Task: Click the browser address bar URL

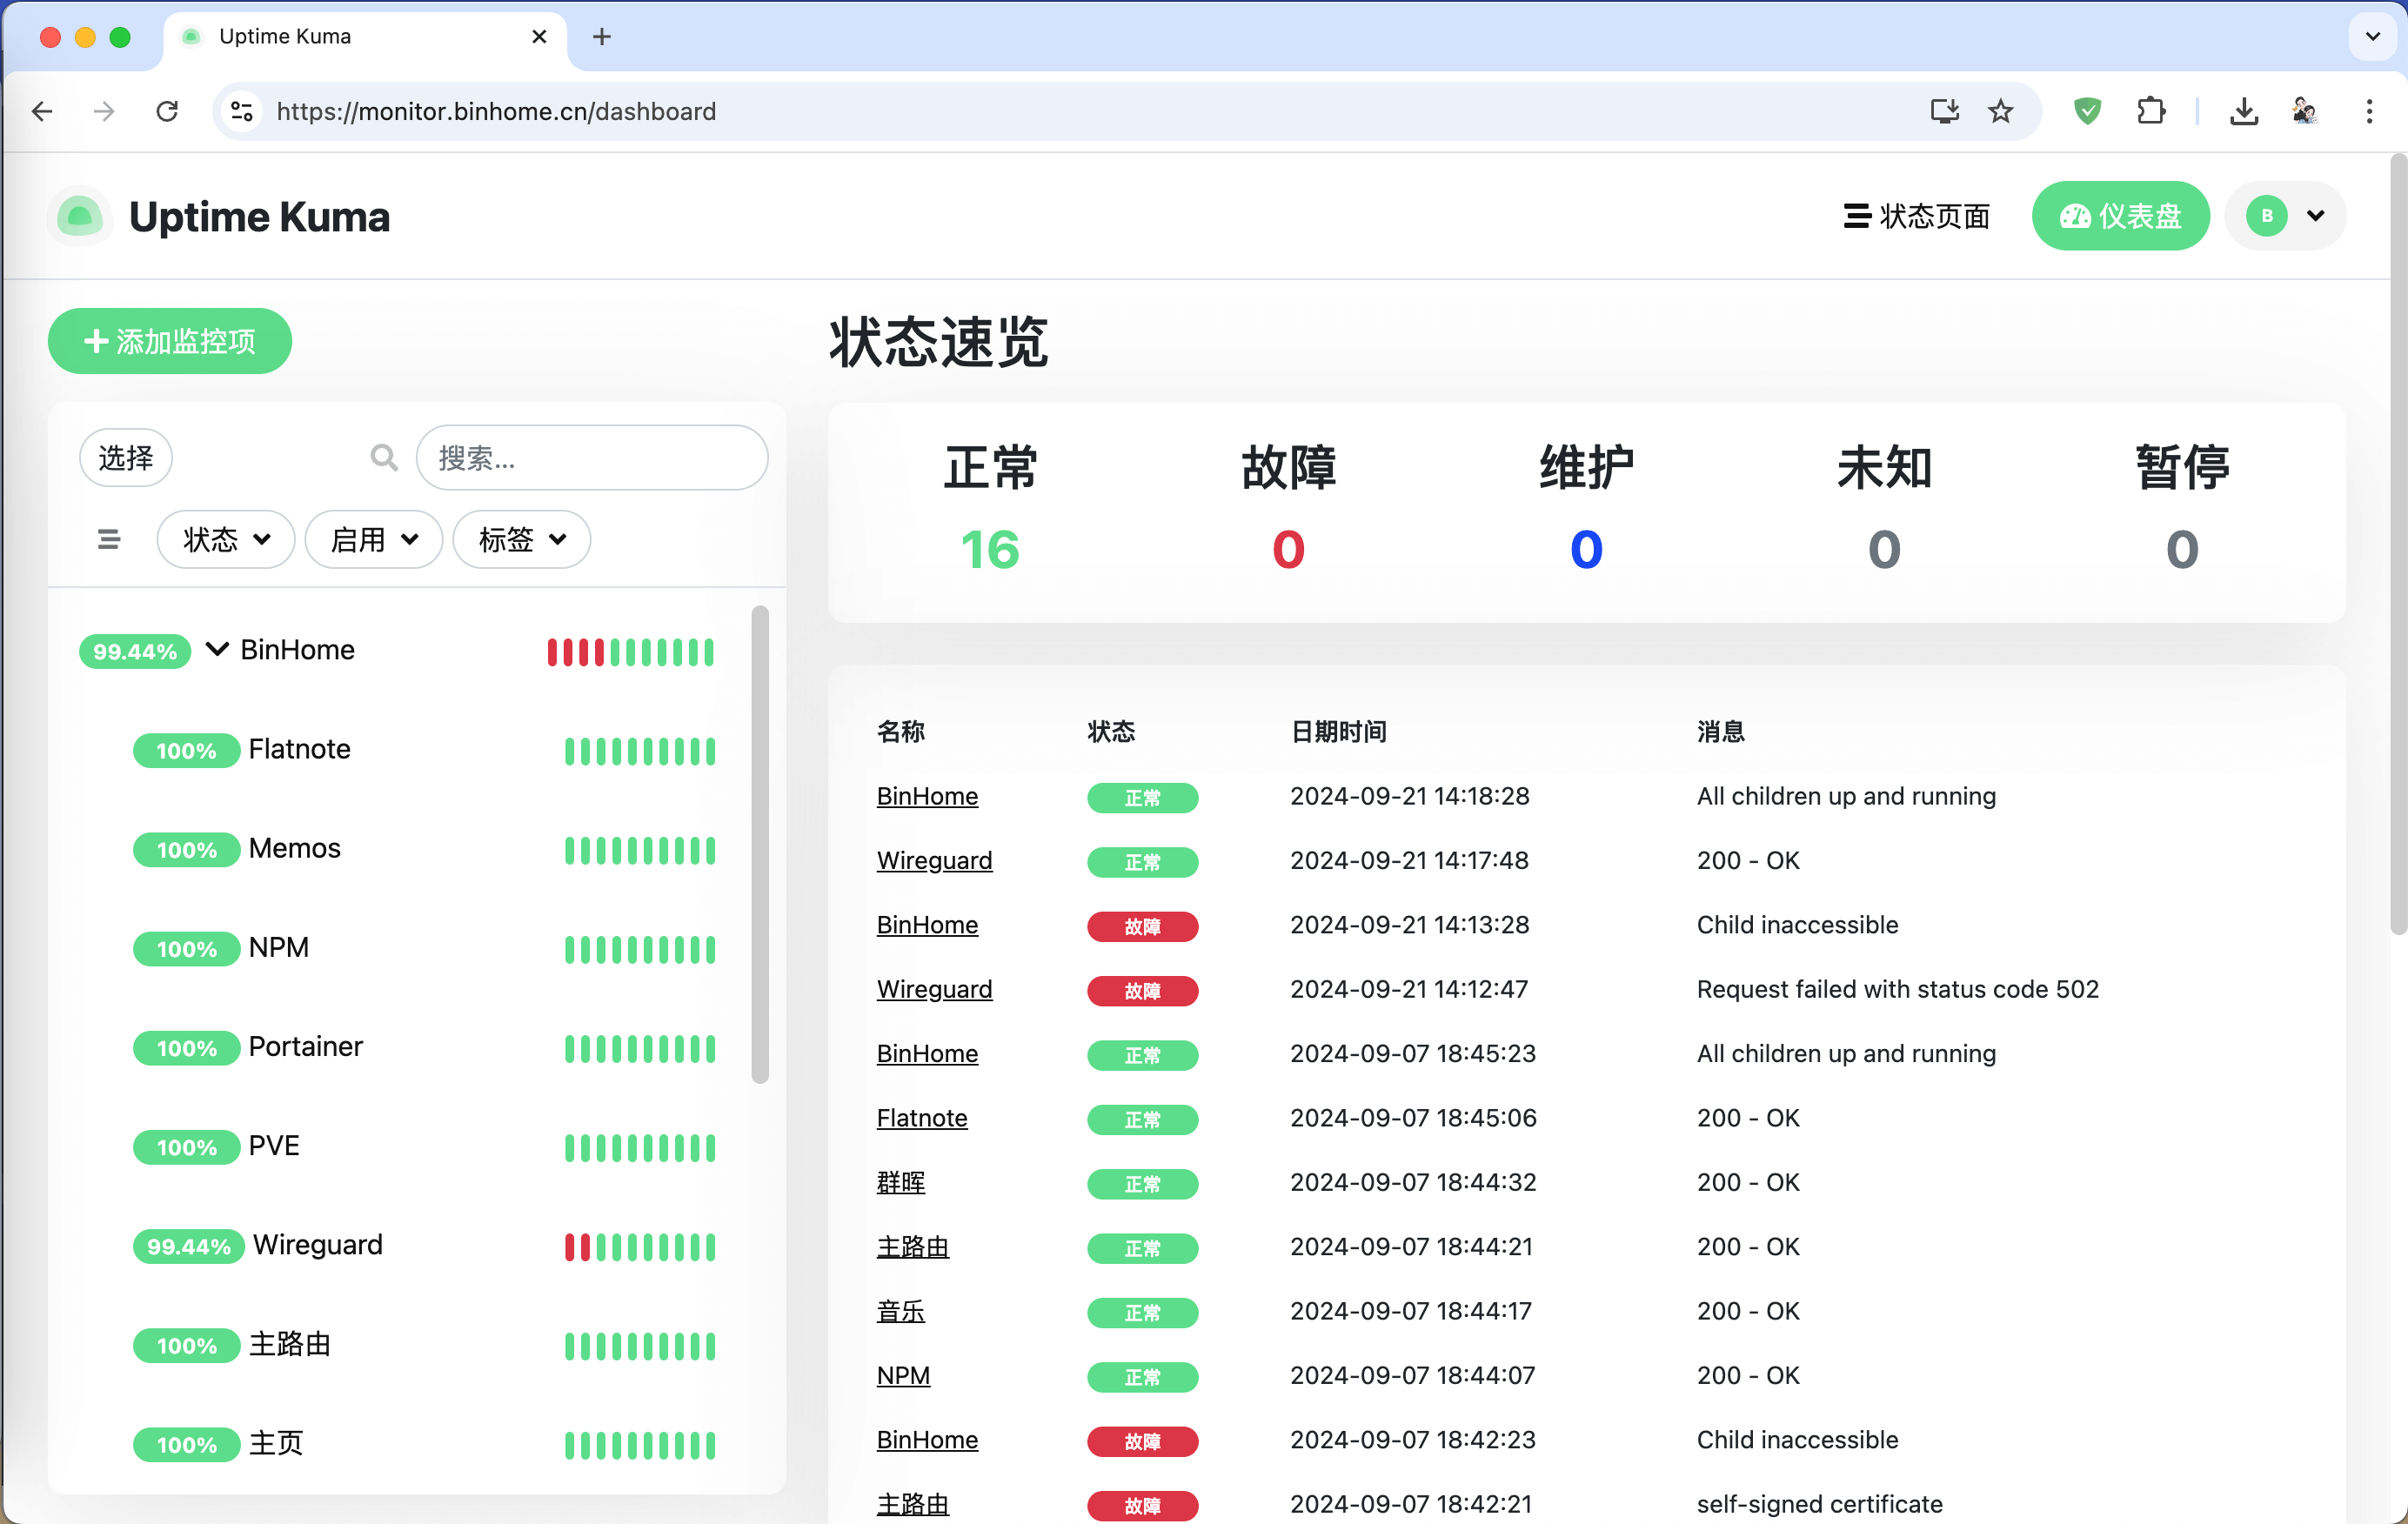Action: click(x=496, y=111)
